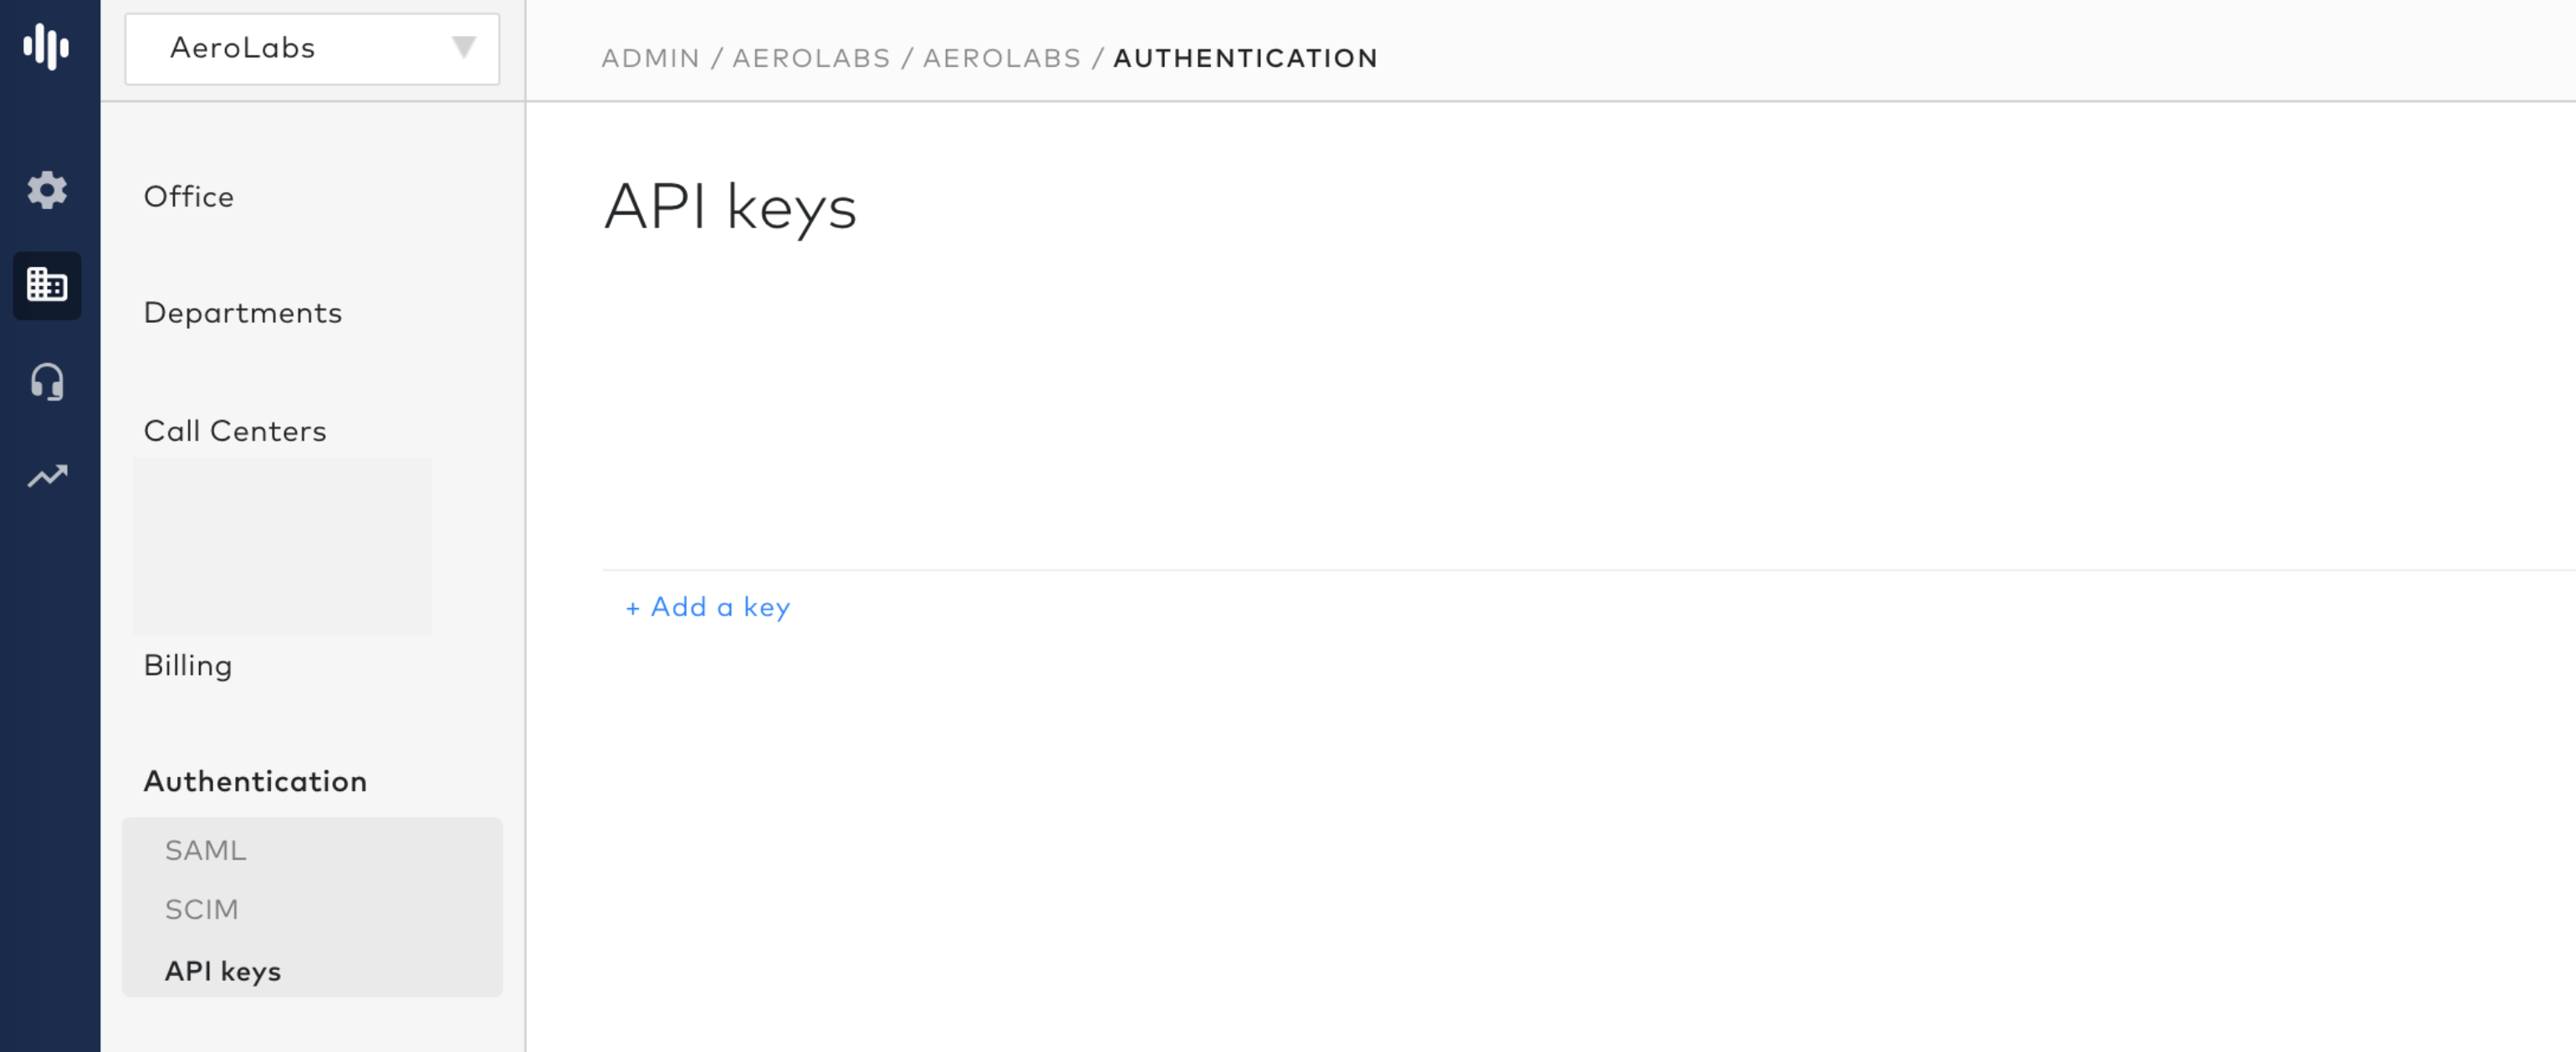
Task: Click first AEROLABS breadcrumb link
Action: 811,58
